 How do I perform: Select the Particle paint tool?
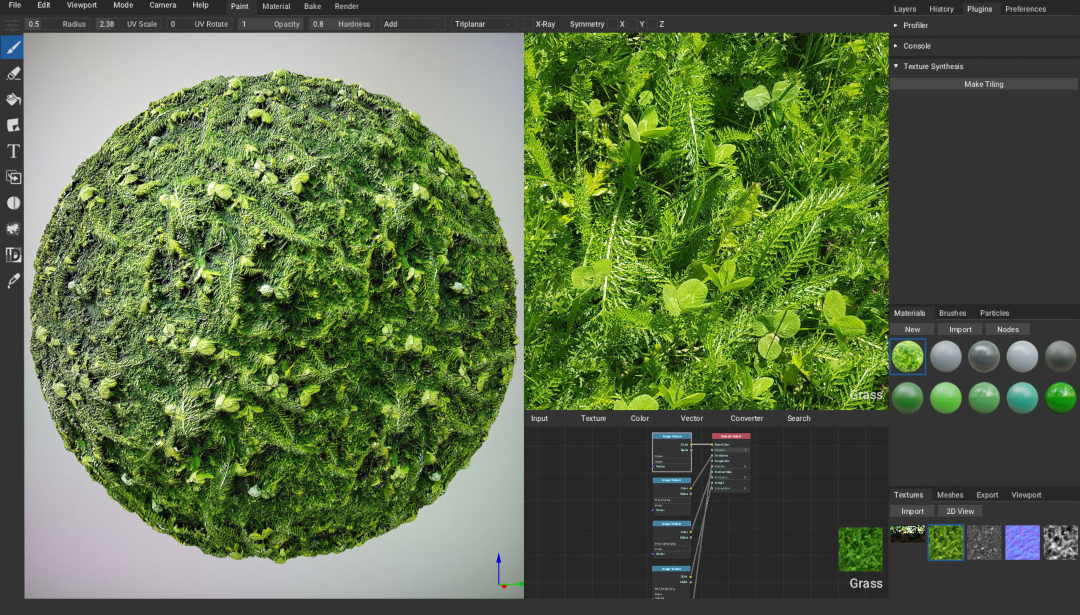(13, 229)
